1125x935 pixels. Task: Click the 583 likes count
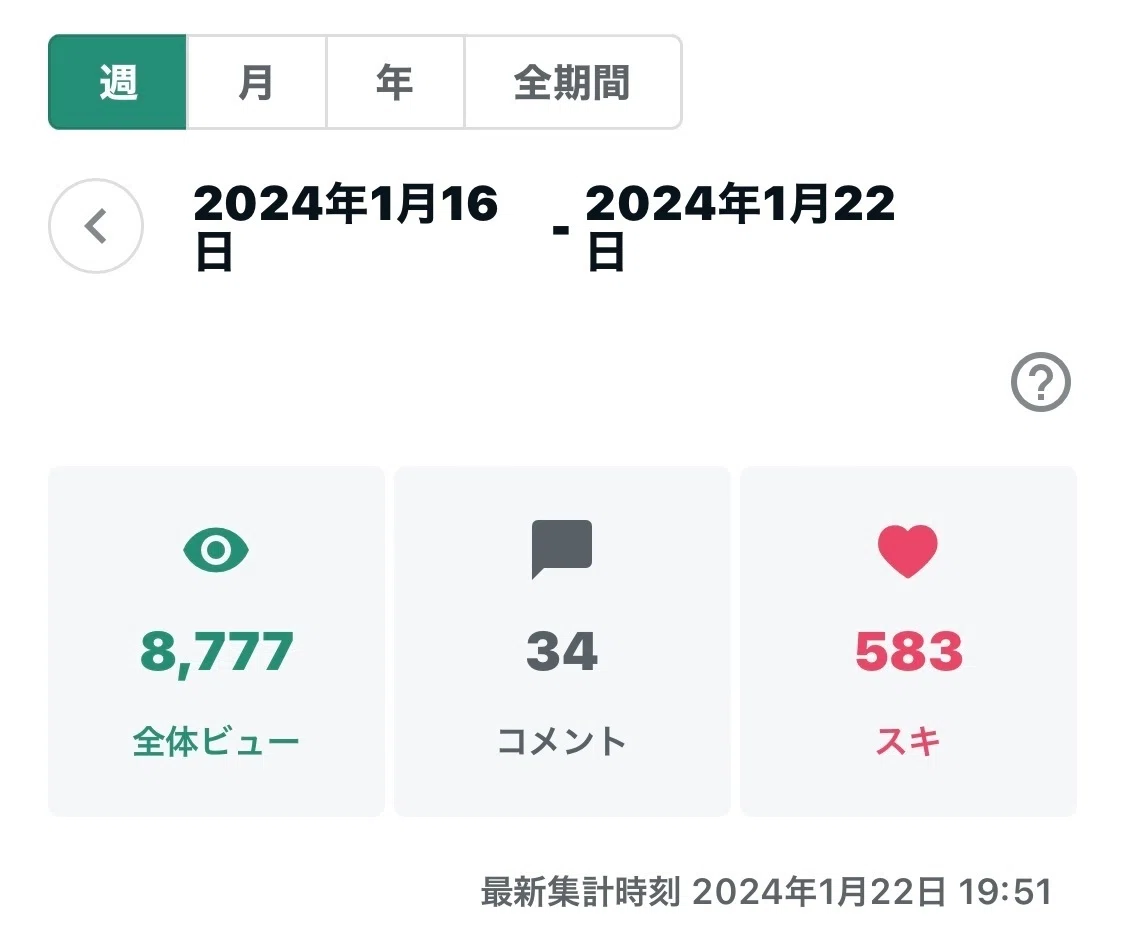coord(908,652)
